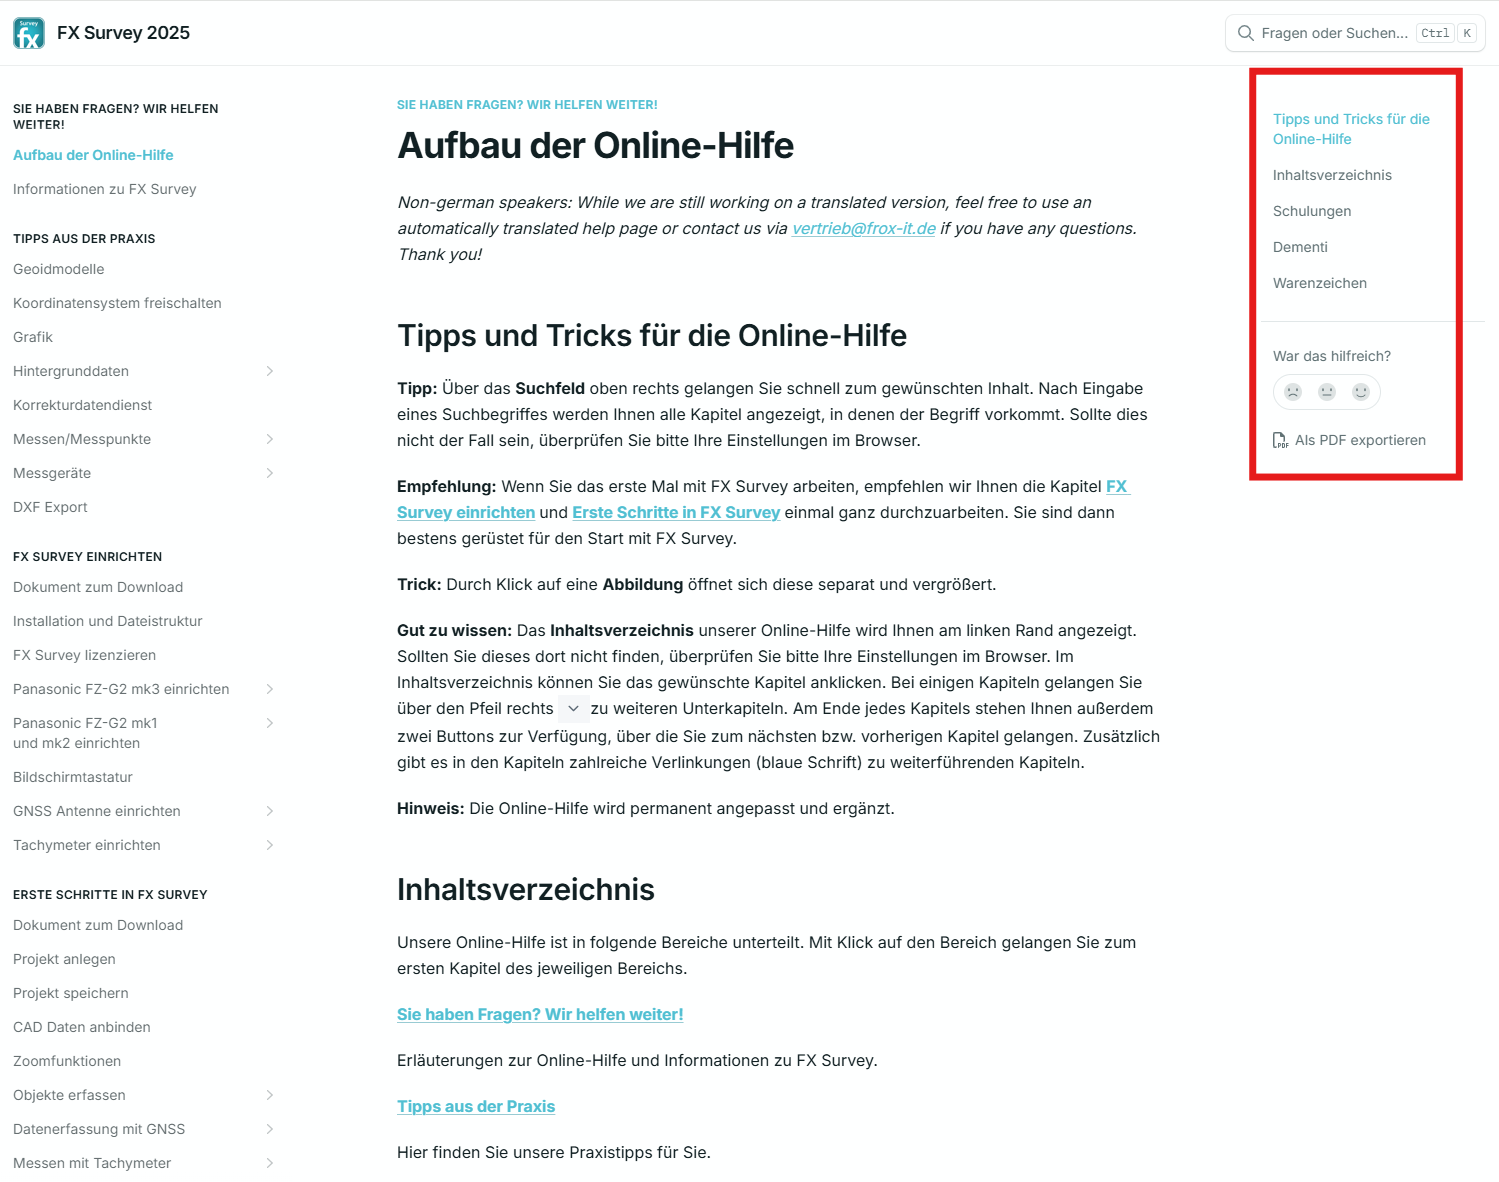1499x1182 pixels.
Task: Expand the Messgeräte sidebar section
Action: 270,473
